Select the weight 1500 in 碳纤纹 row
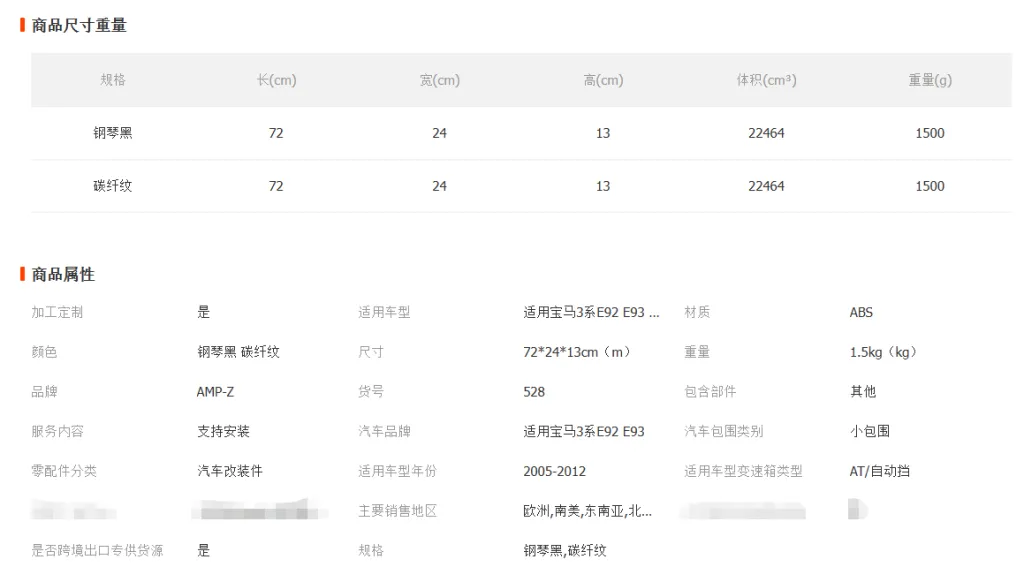1024x582 pixels. [x=929, y=186]
